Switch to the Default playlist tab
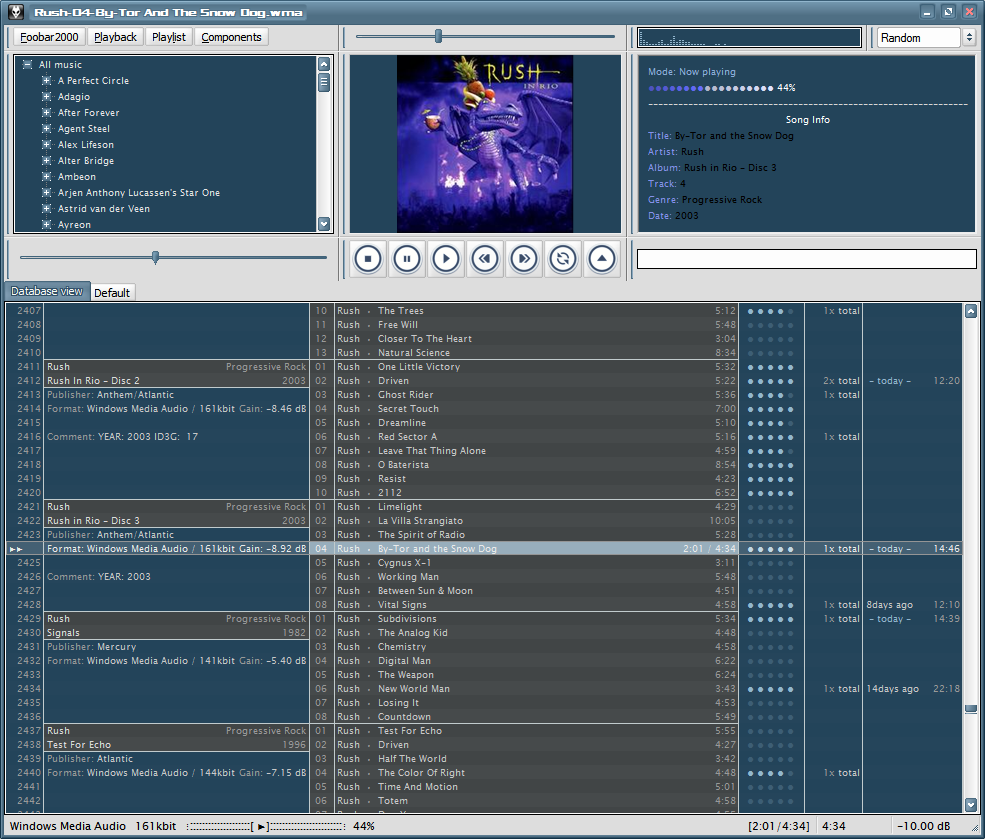Viewport: 985px width, 839px height. pyautogui.click(x=112, y=293)
